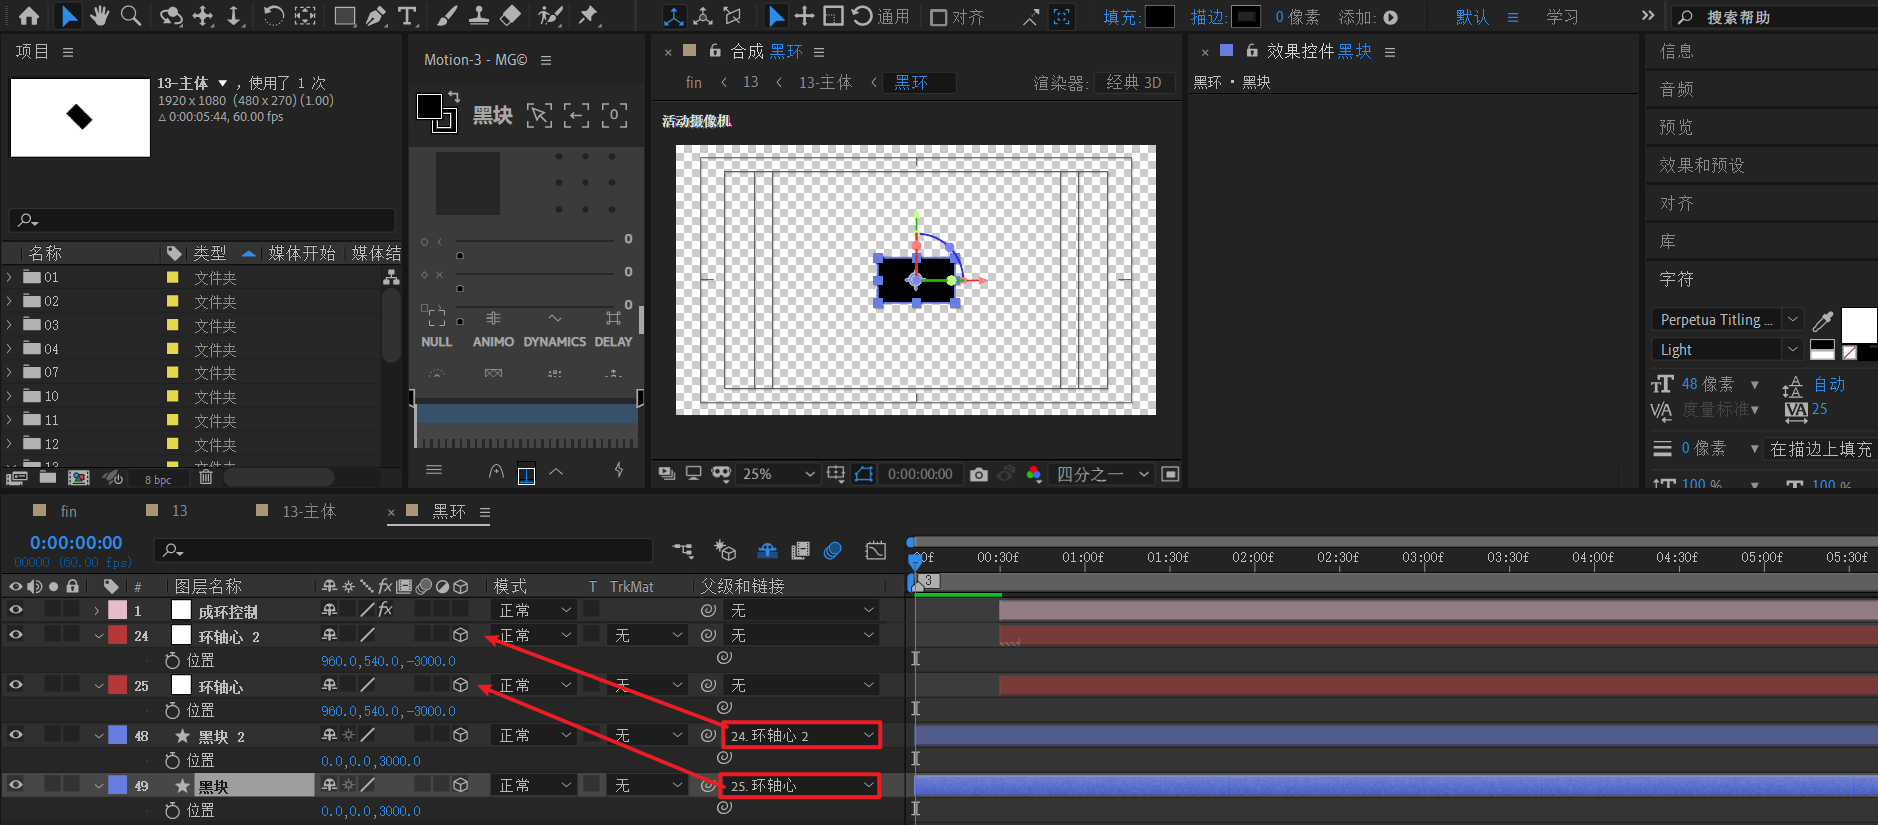The image size is (1878, 825).
Task: Select the Zoom magnifier tool
Action: [131, 16]
